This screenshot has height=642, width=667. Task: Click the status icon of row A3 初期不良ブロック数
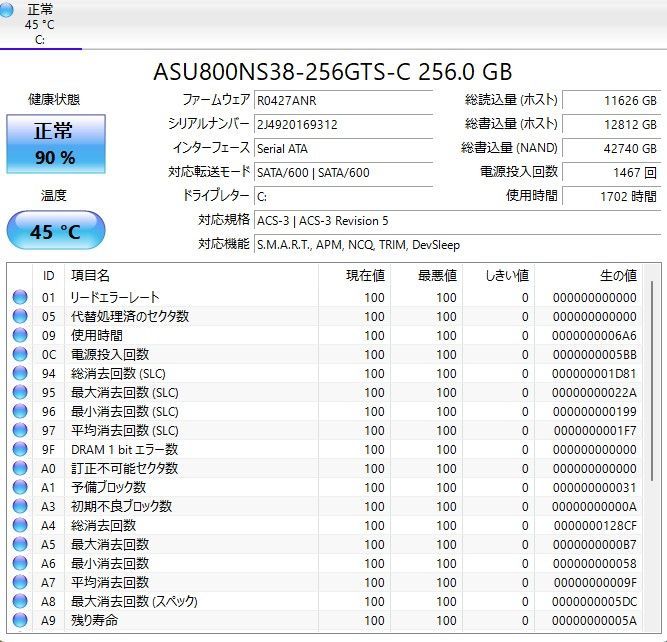point(20,506)
